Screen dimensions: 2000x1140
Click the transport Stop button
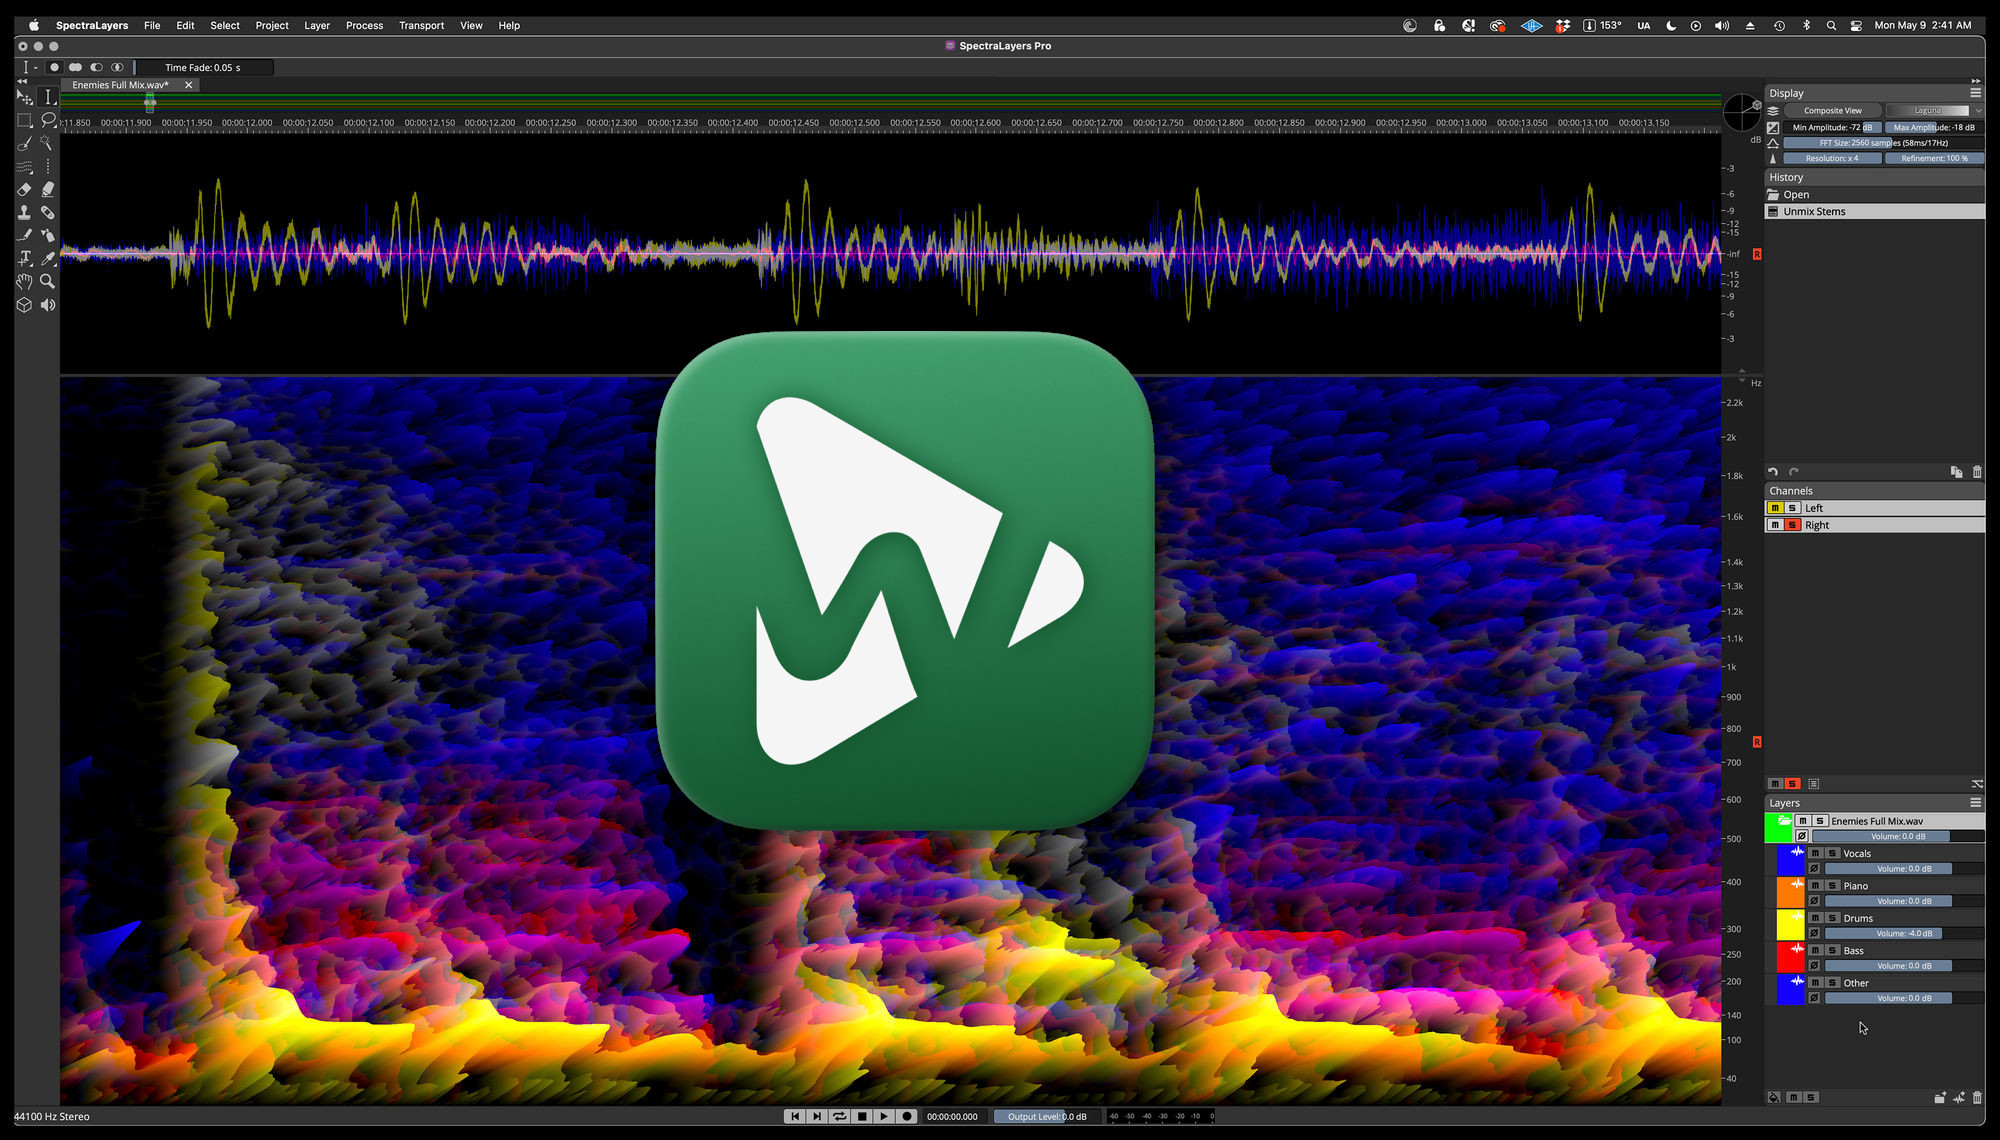862,1116
